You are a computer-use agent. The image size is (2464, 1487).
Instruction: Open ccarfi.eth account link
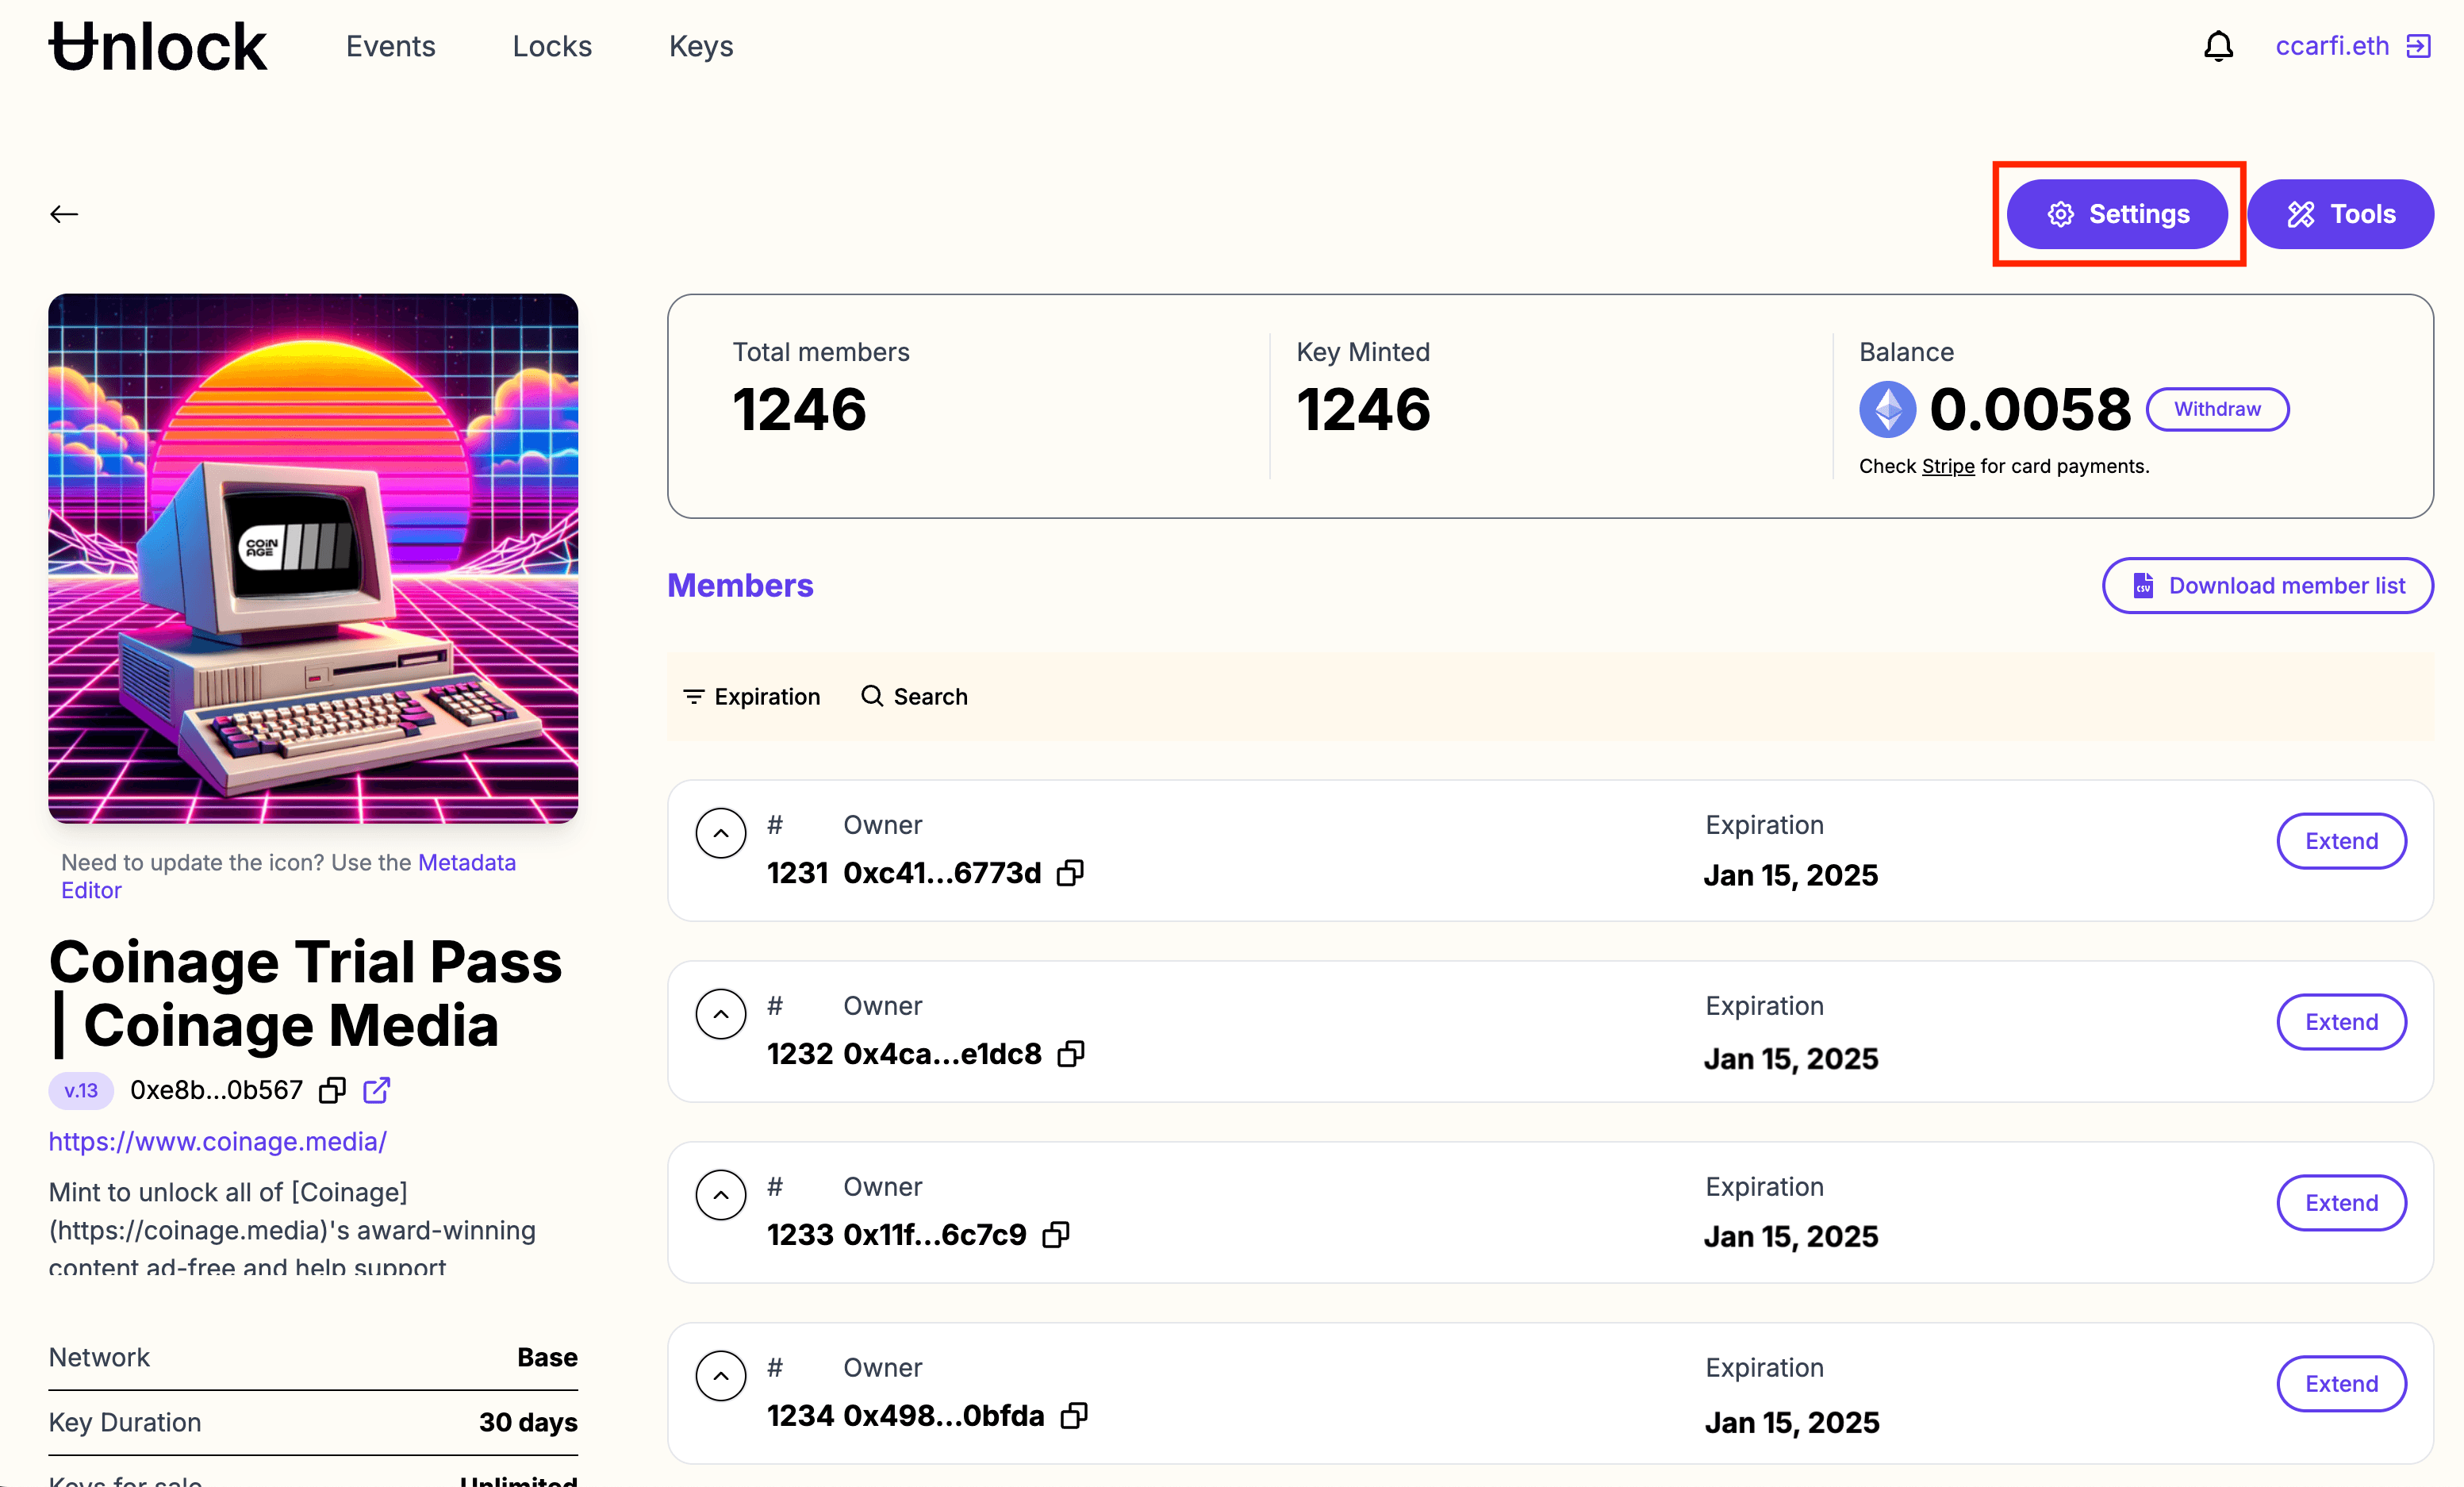pyautogui.click(x=2332, y=46)
